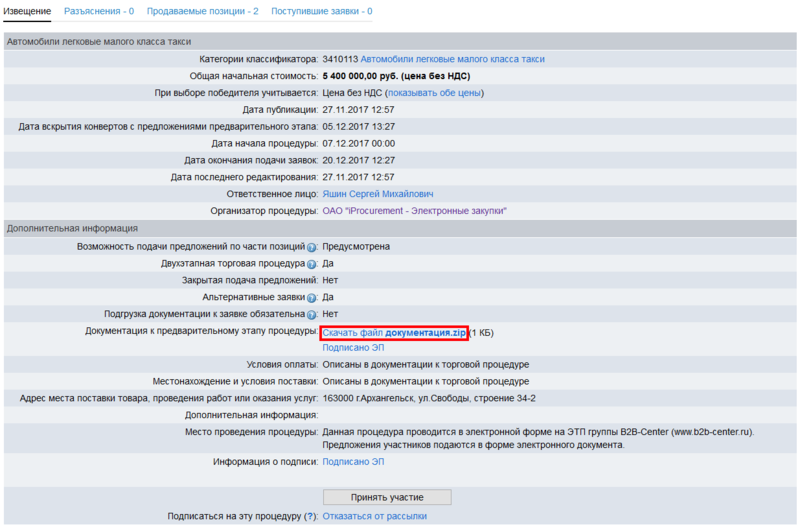Click Подписано ЭП under the documentation file
Screen dimensions: 800x529
pos(353,348)
